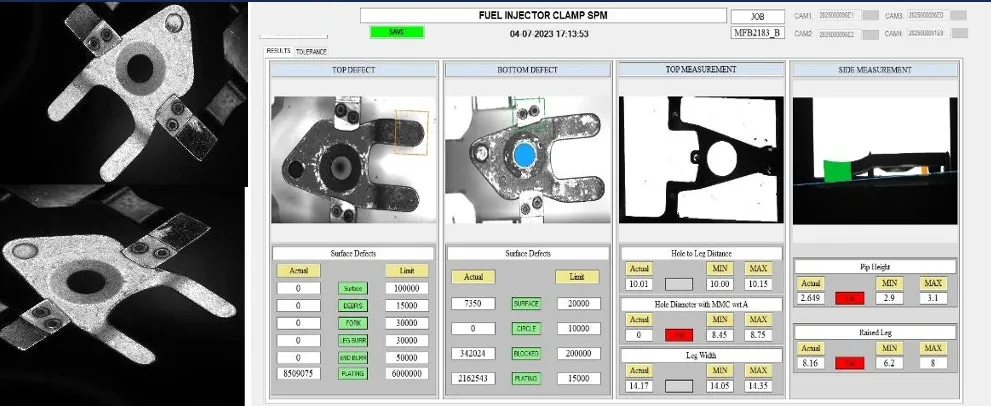
Task: Click the green SAVE button
Action: pos(397,32)
